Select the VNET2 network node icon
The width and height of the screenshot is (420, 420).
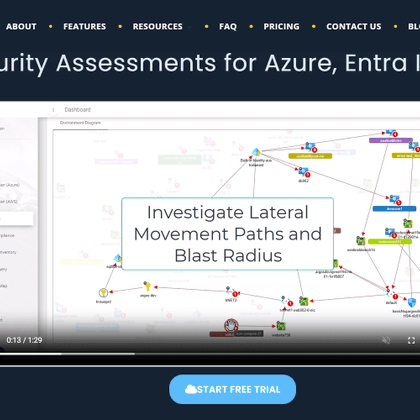tap(230, 292)
